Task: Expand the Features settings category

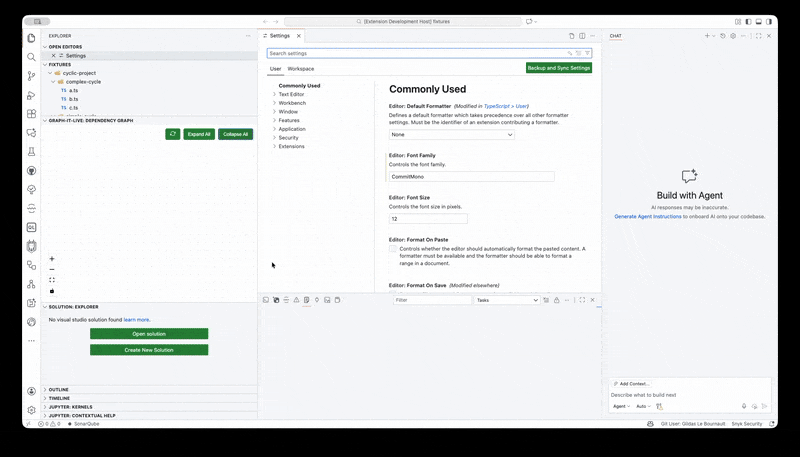Action: pos(289,120)
